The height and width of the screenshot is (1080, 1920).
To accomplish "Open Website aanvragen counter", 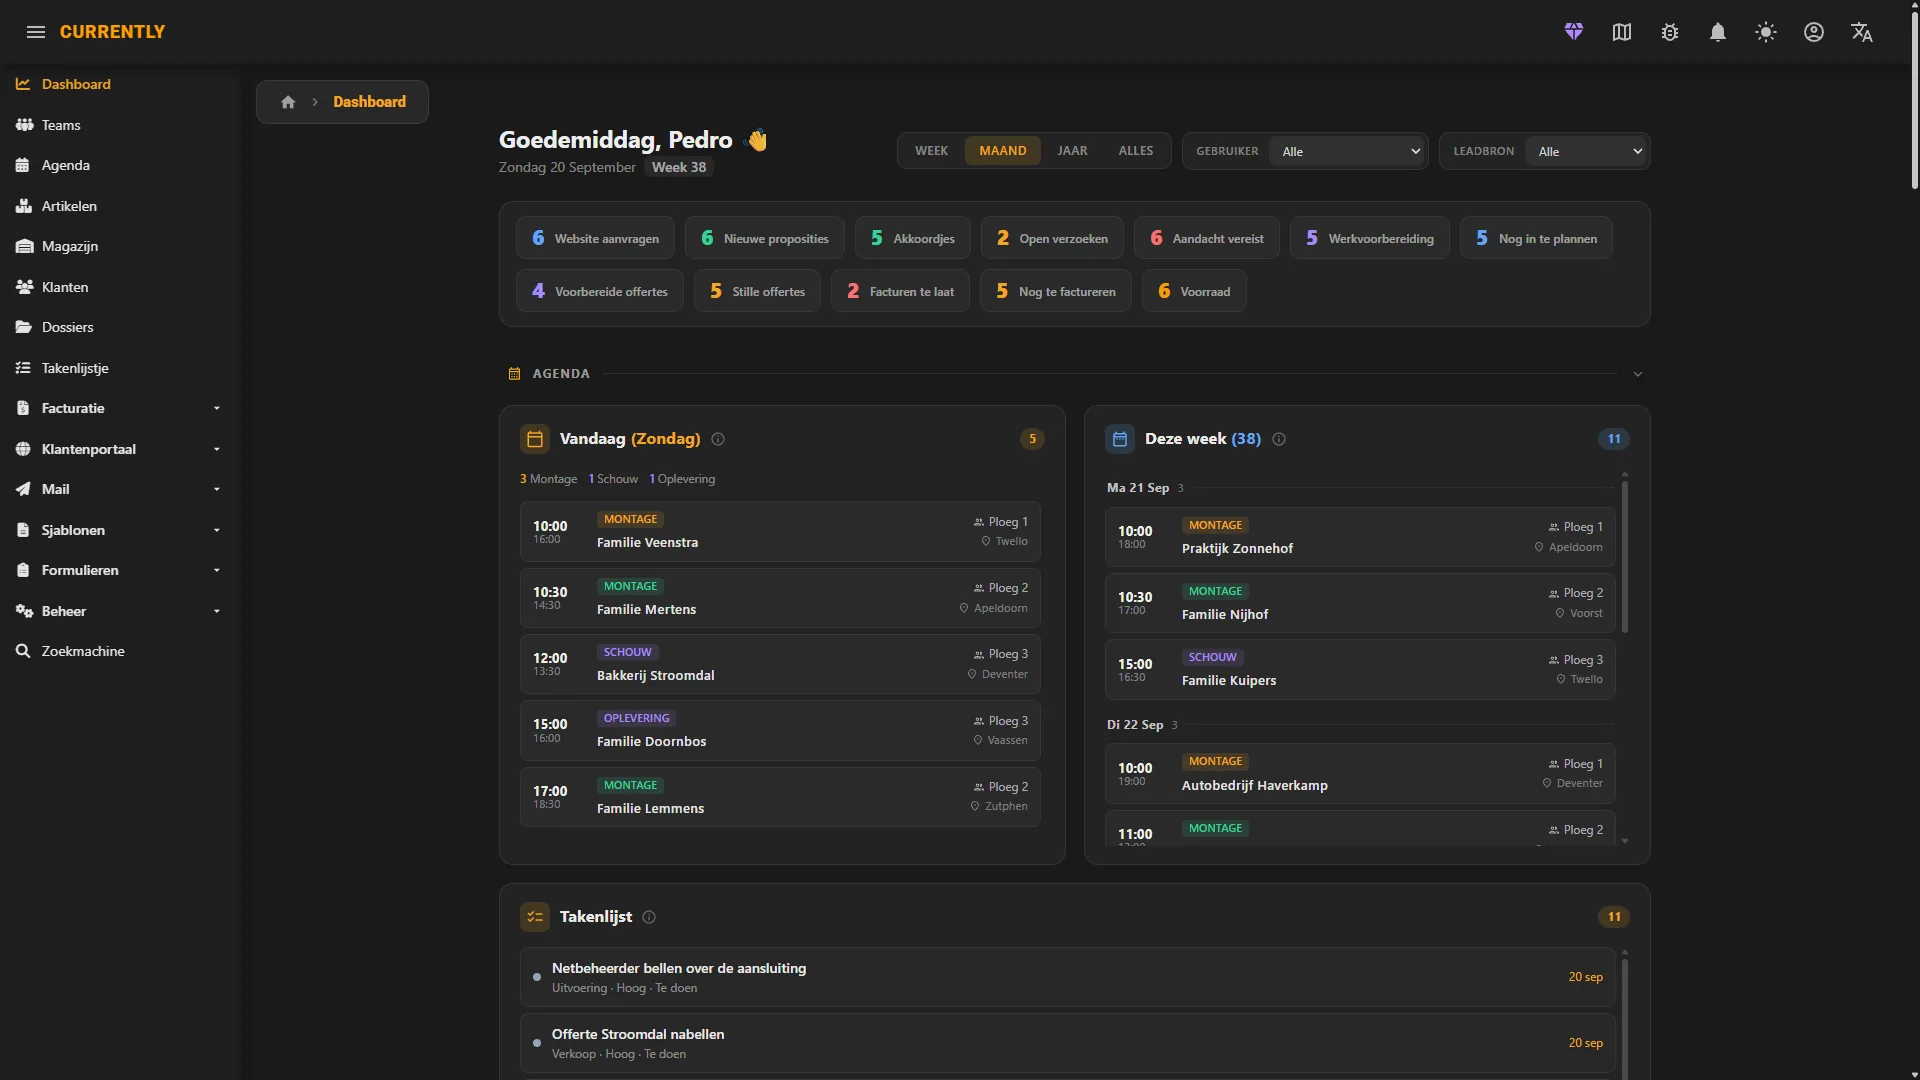I will coord(595,238).
